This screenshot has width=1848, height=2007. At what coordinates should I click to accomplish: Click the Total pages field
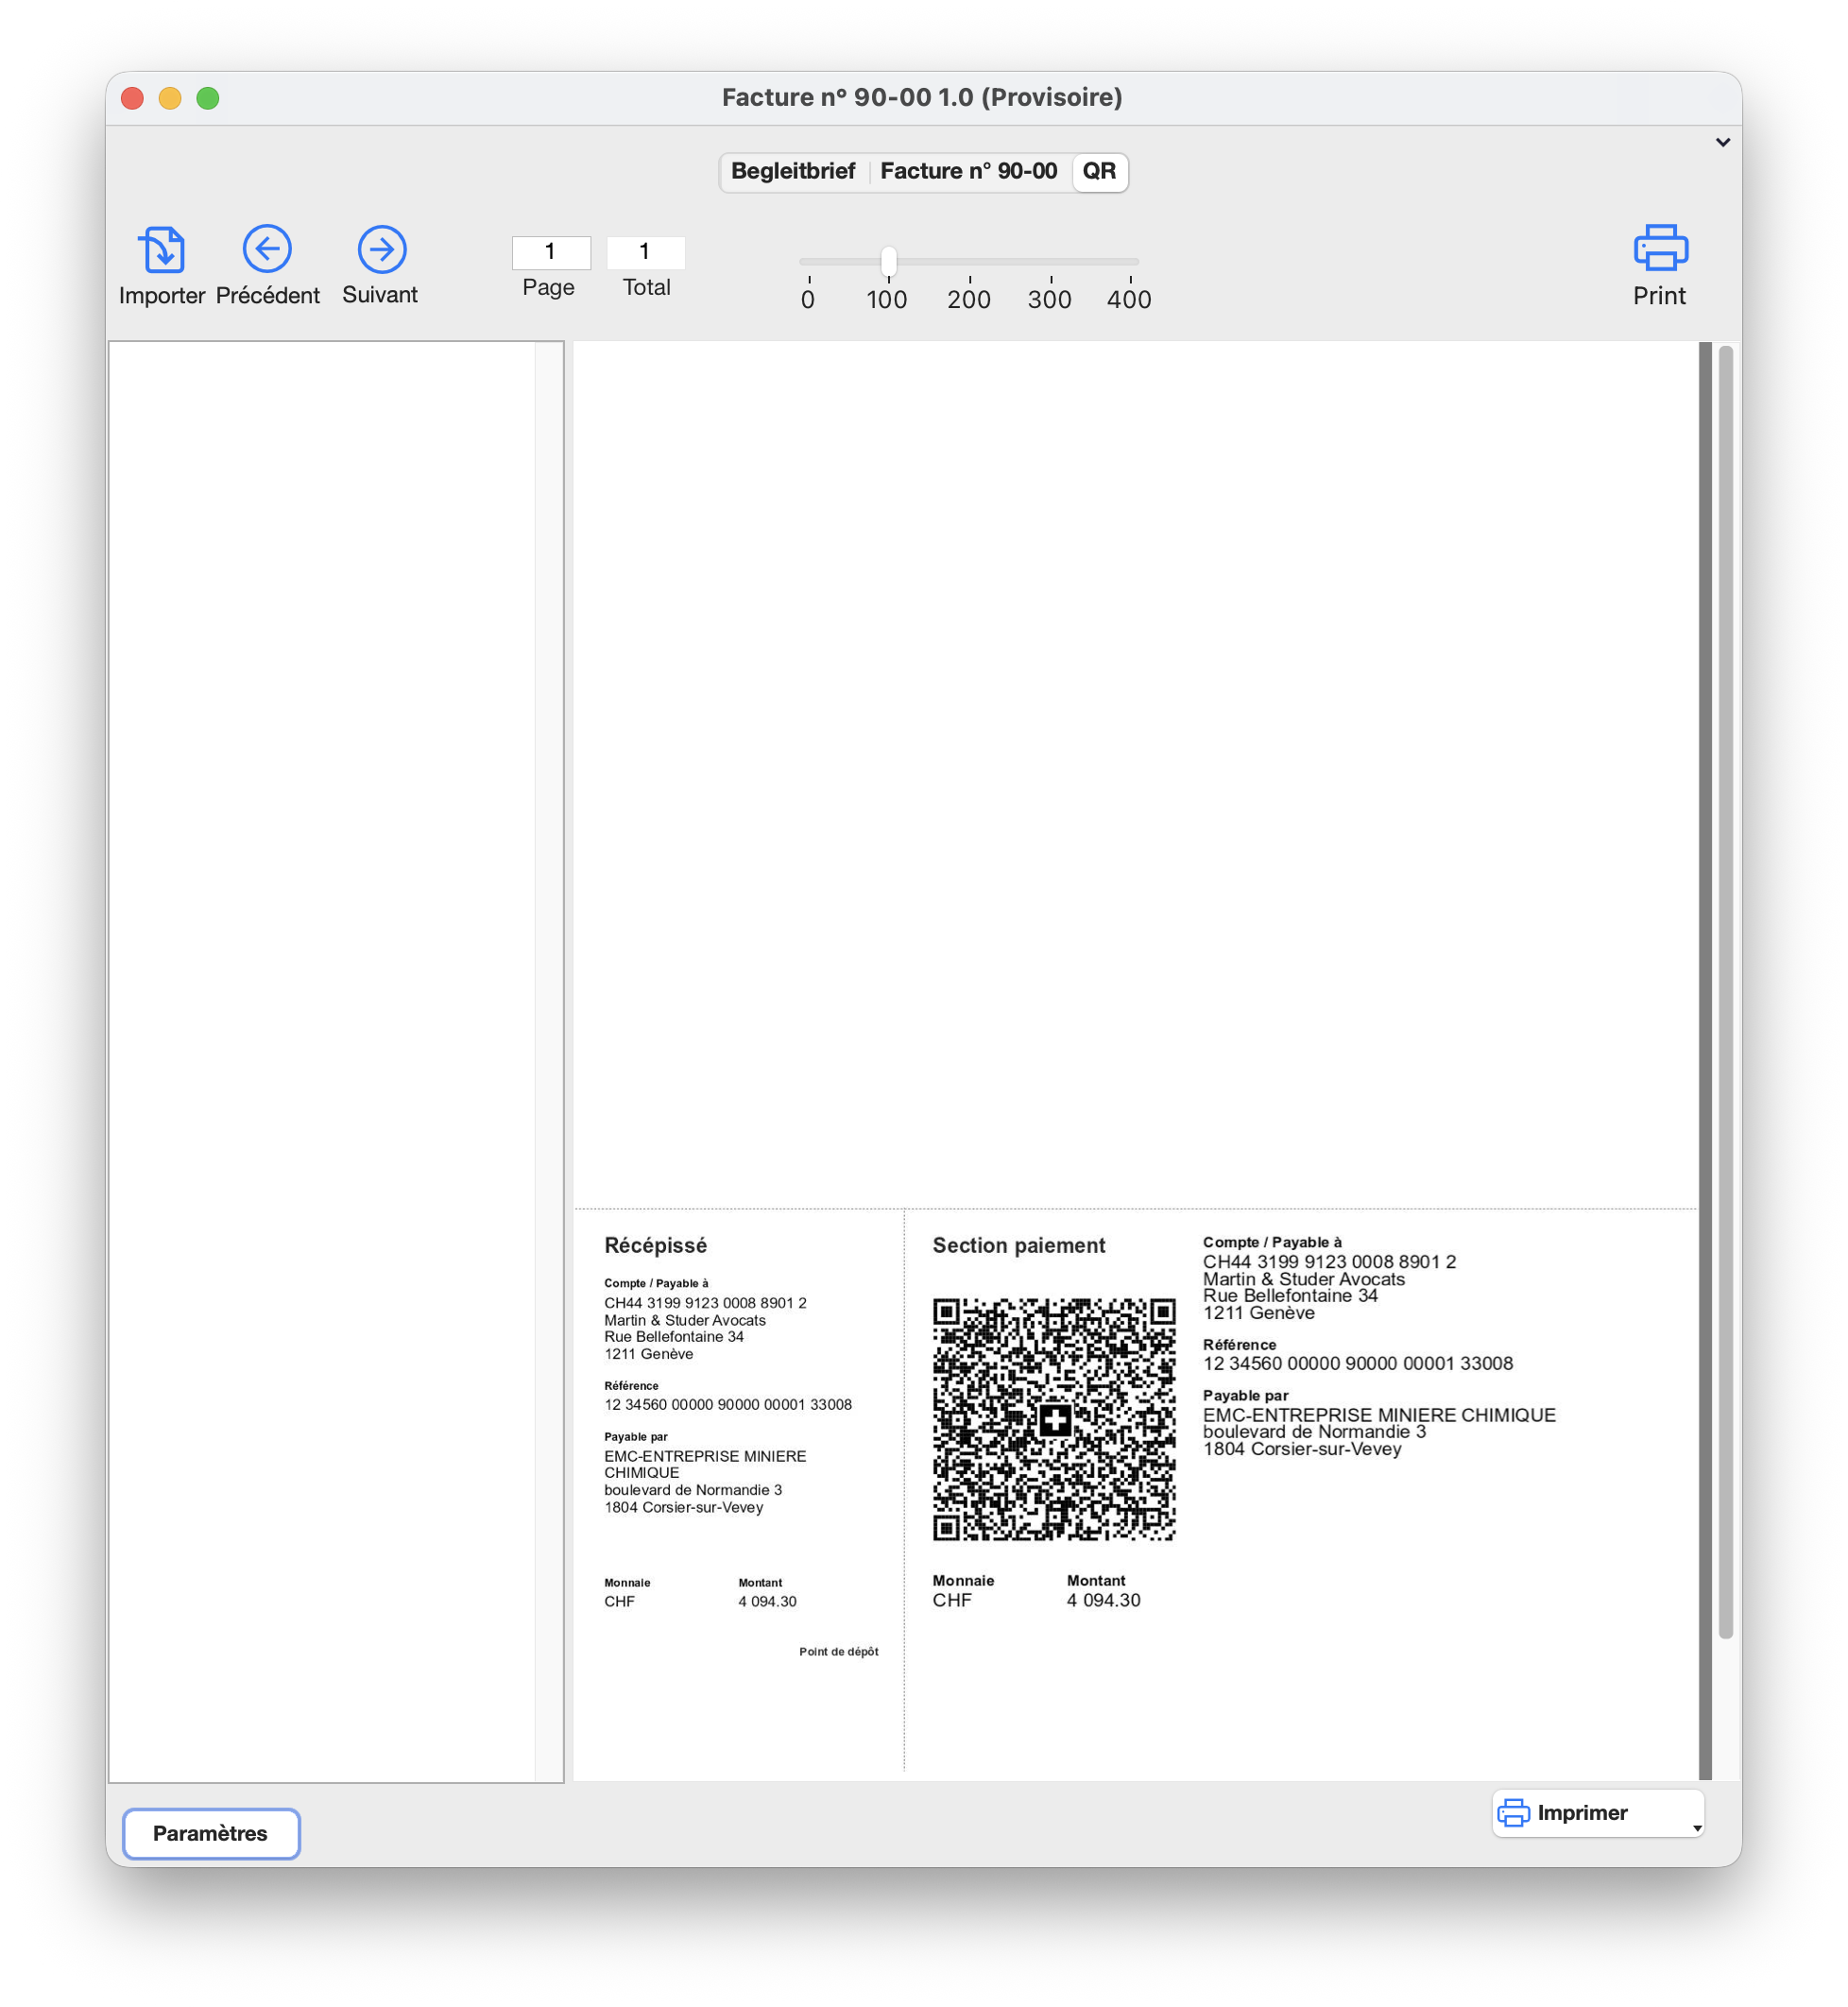click(645, 252)
